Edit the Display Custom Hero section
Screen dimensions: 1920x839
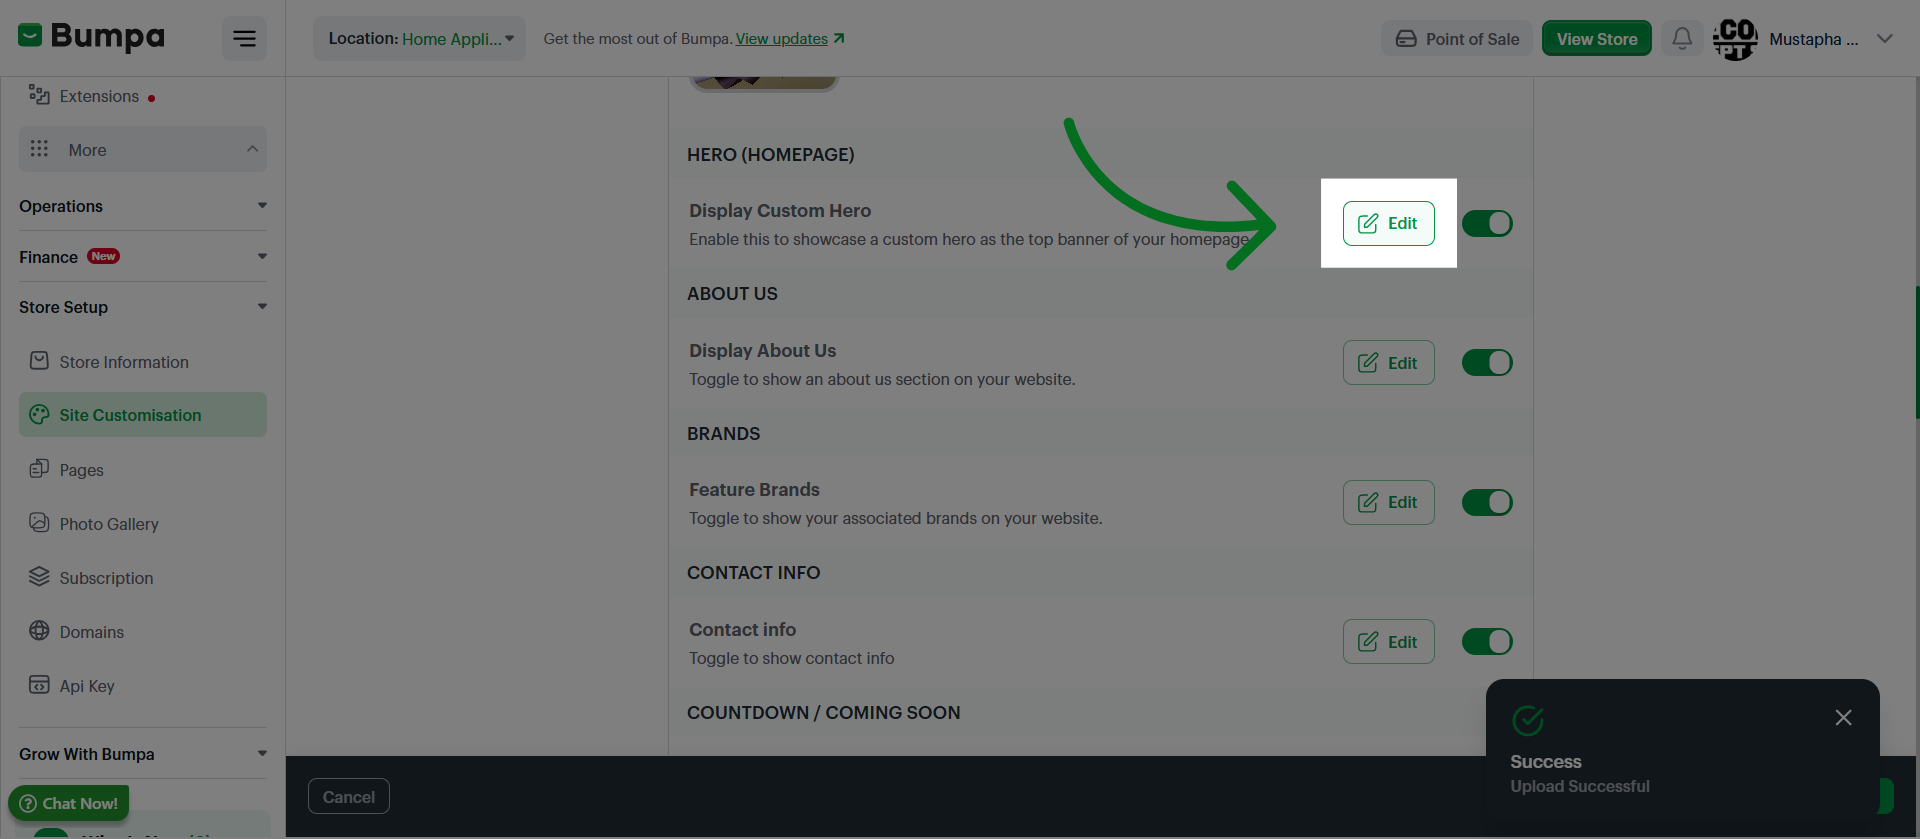[1388, 223]
